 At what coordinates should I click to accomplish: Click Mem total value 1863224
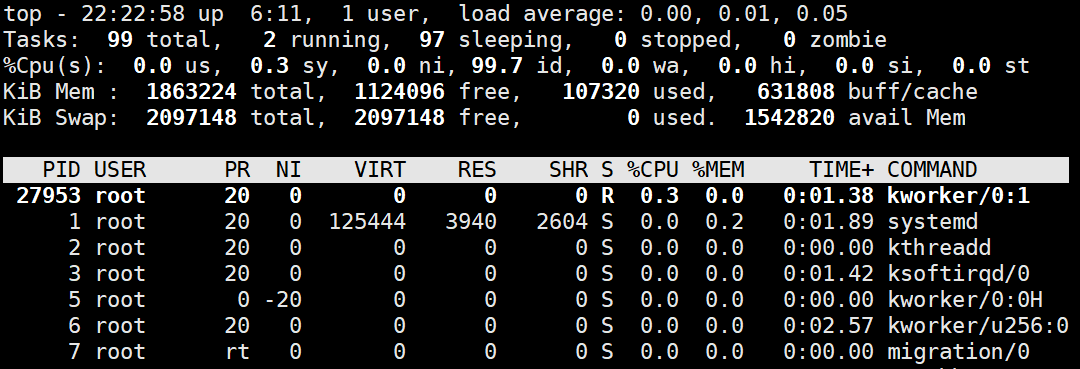point(191,92)
